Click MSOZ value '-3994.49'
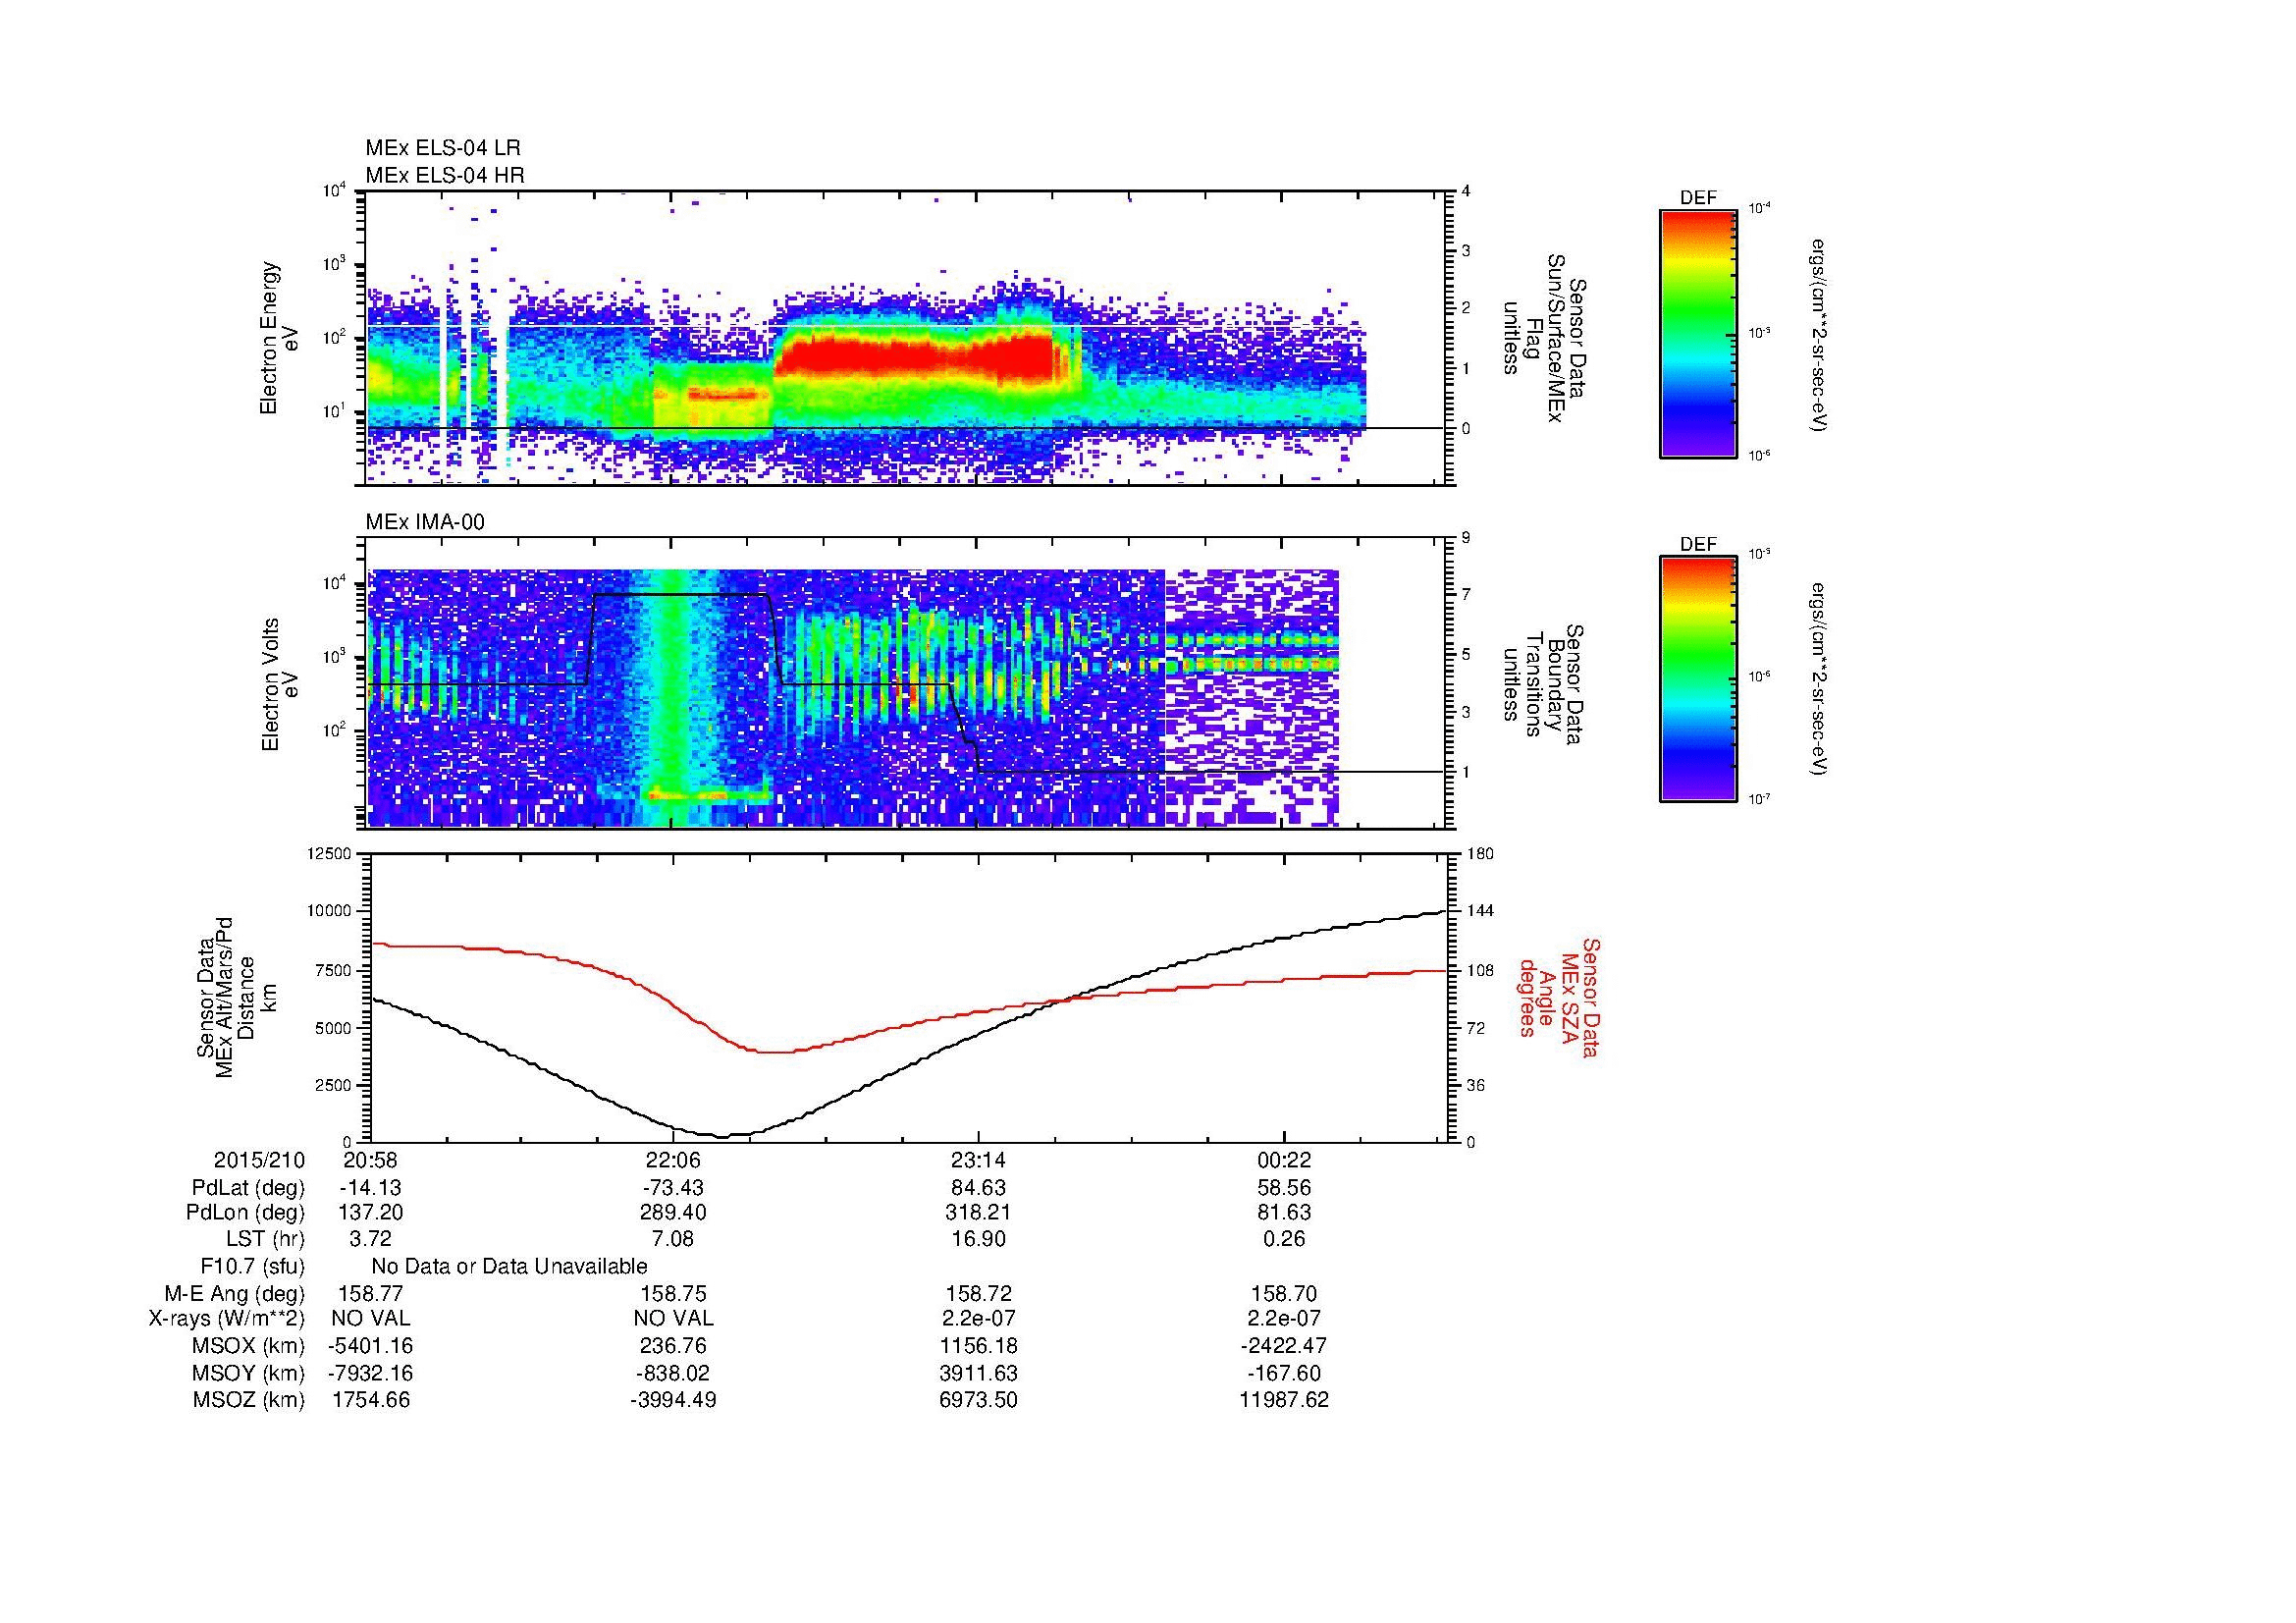The height and width of the screenshot is (1623, 2296). tap(673, 1400)
